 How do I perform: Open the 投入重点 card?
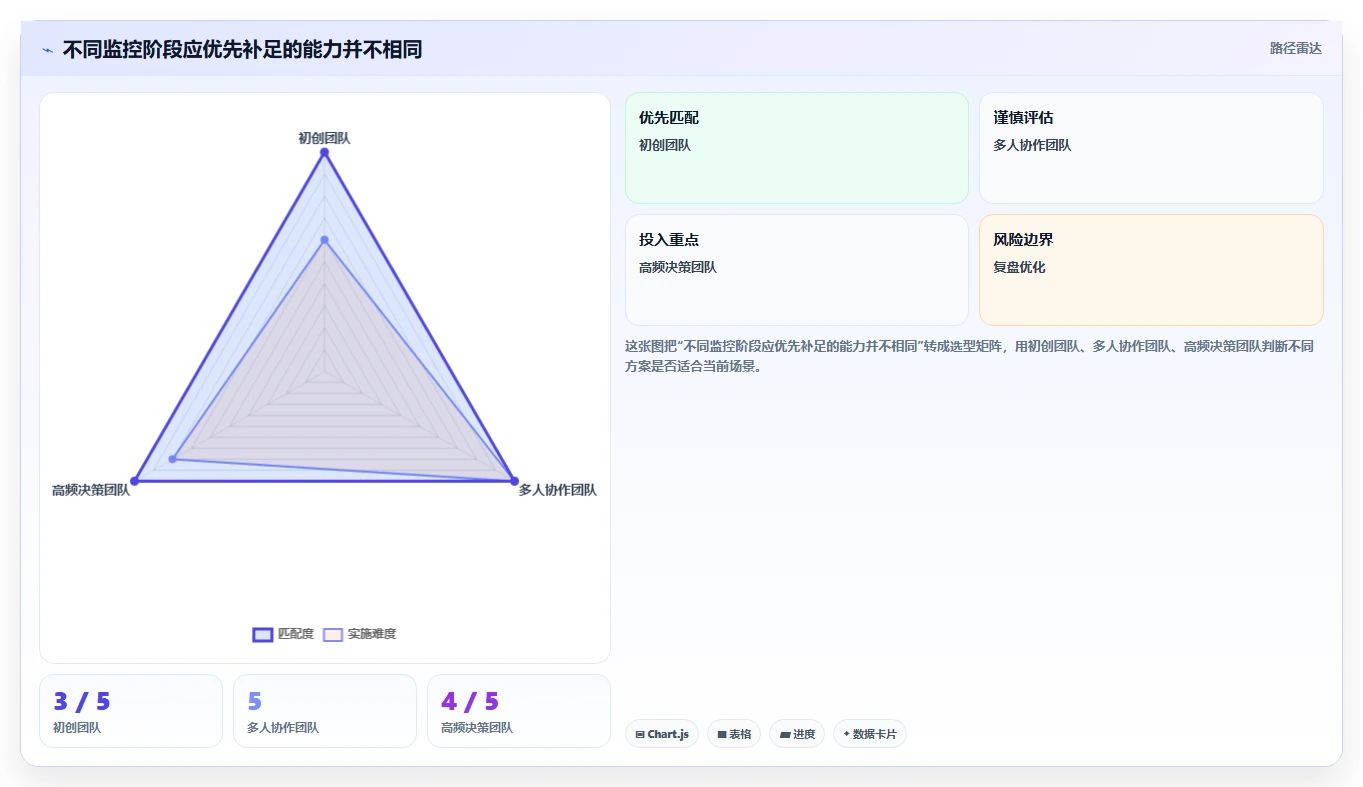pos(797,270)
